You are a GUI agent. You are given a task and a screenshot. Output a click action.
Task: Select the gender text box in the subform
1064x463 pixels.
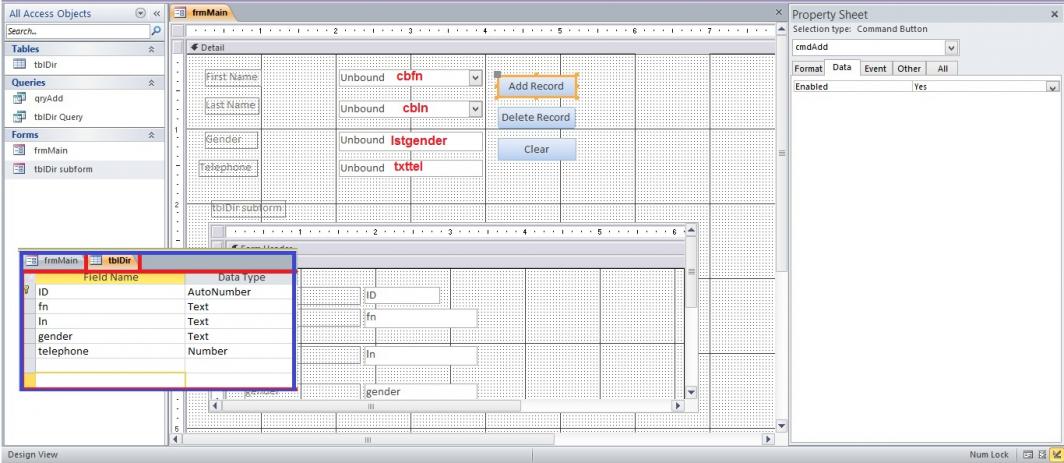(420, 392)
